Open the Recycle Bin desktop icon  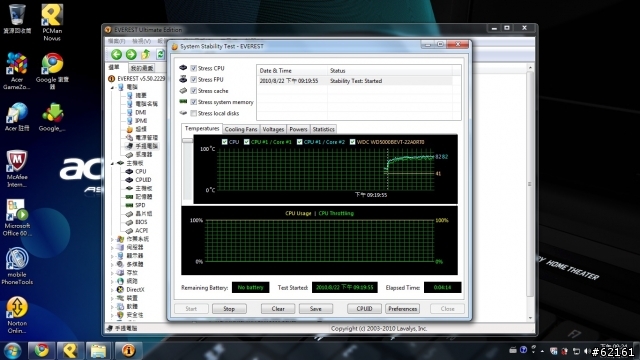coord(17,18)
